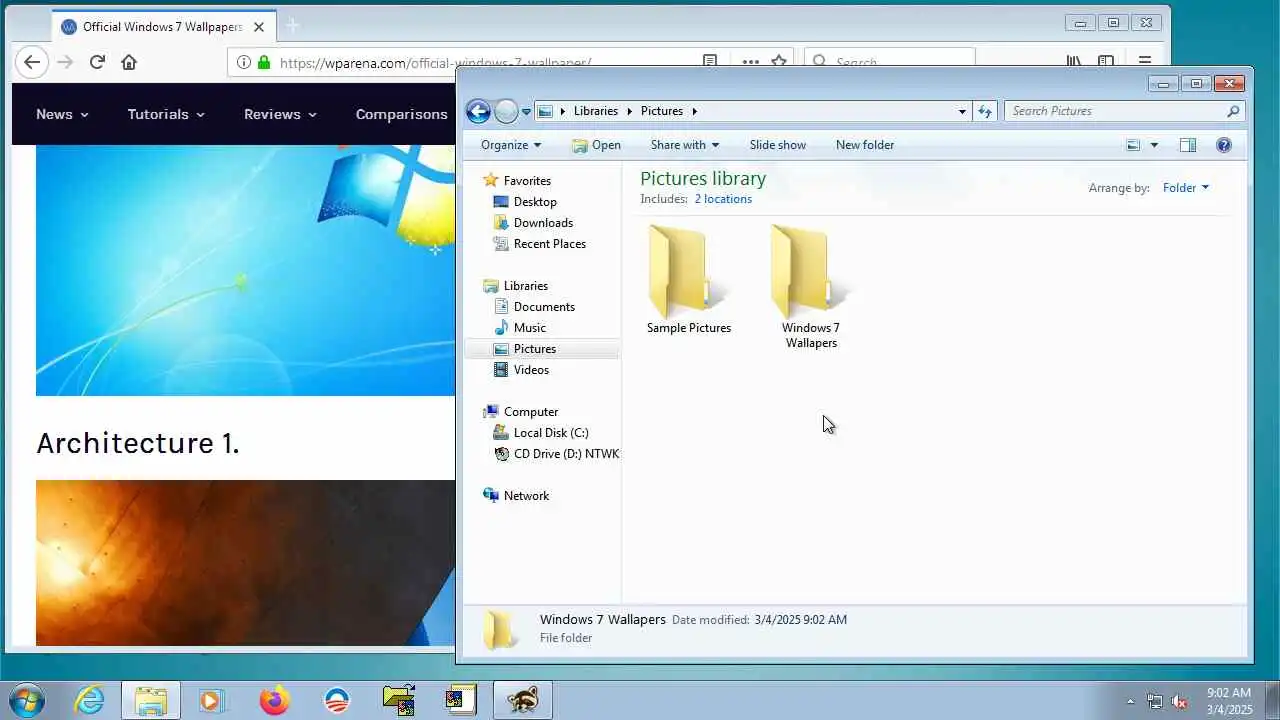The width and height of the screenshot is (1280, 720).
Task: Expand the Share with menu
Action: pos(684,145)
